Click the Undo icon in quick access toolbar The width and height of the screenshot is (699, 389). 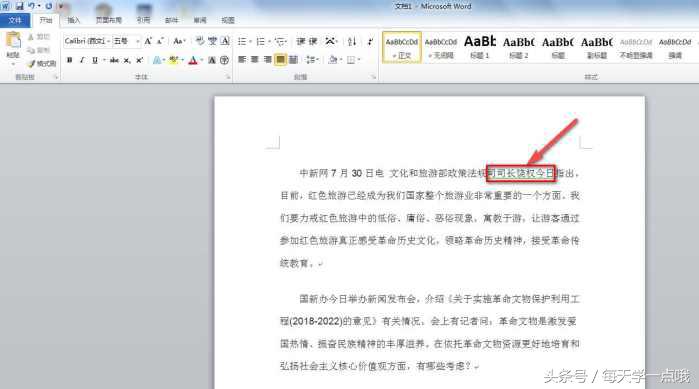[x=31, y=6]
